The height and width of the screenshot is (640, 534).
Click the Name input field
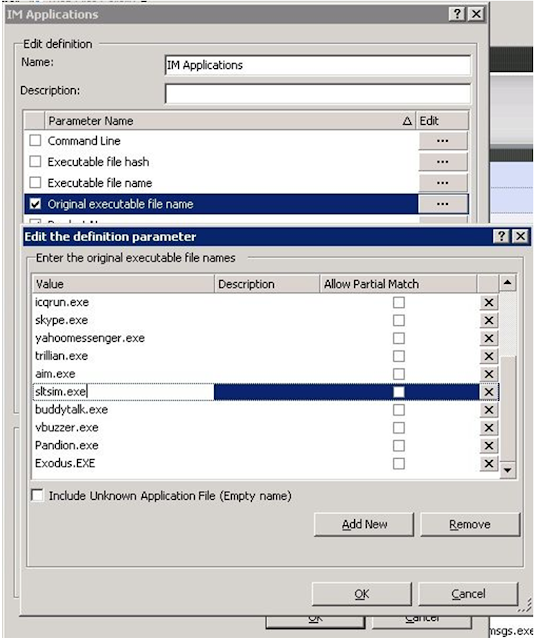click(318, 65)
